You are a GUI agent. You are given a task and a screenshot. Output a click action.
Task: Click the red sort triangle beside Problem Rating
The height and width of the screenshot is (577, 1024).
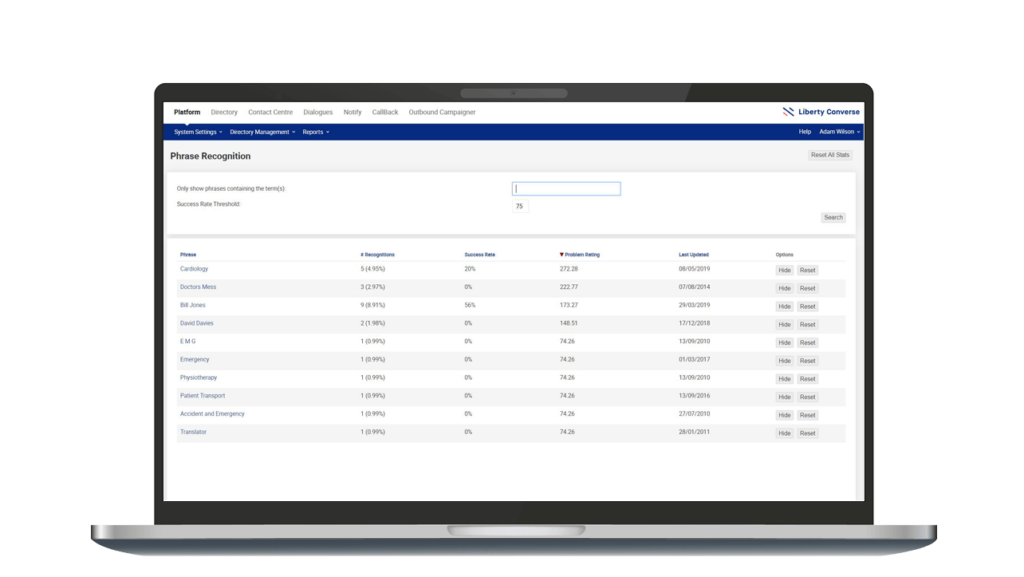point(560,255)
